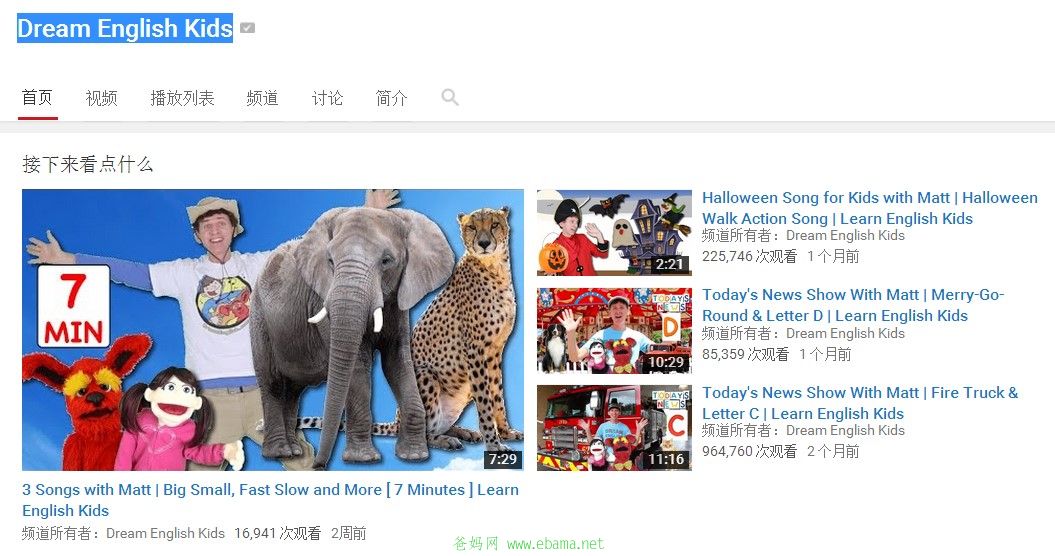Click the 964,760 次观看 view count

click(x=750, y=451)
